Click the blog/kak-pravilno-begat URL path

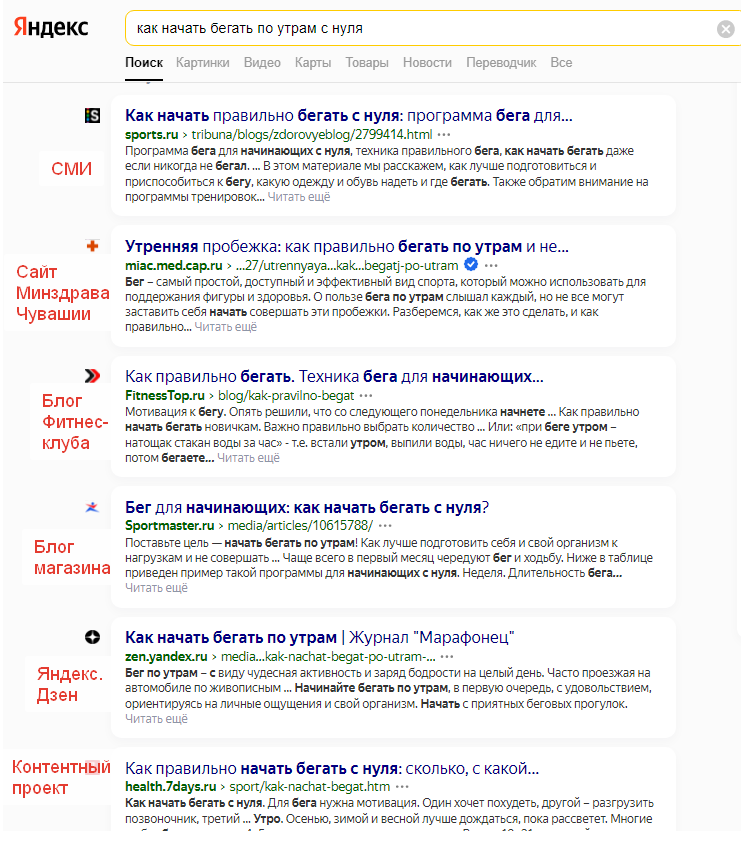(x=286, y=396)
